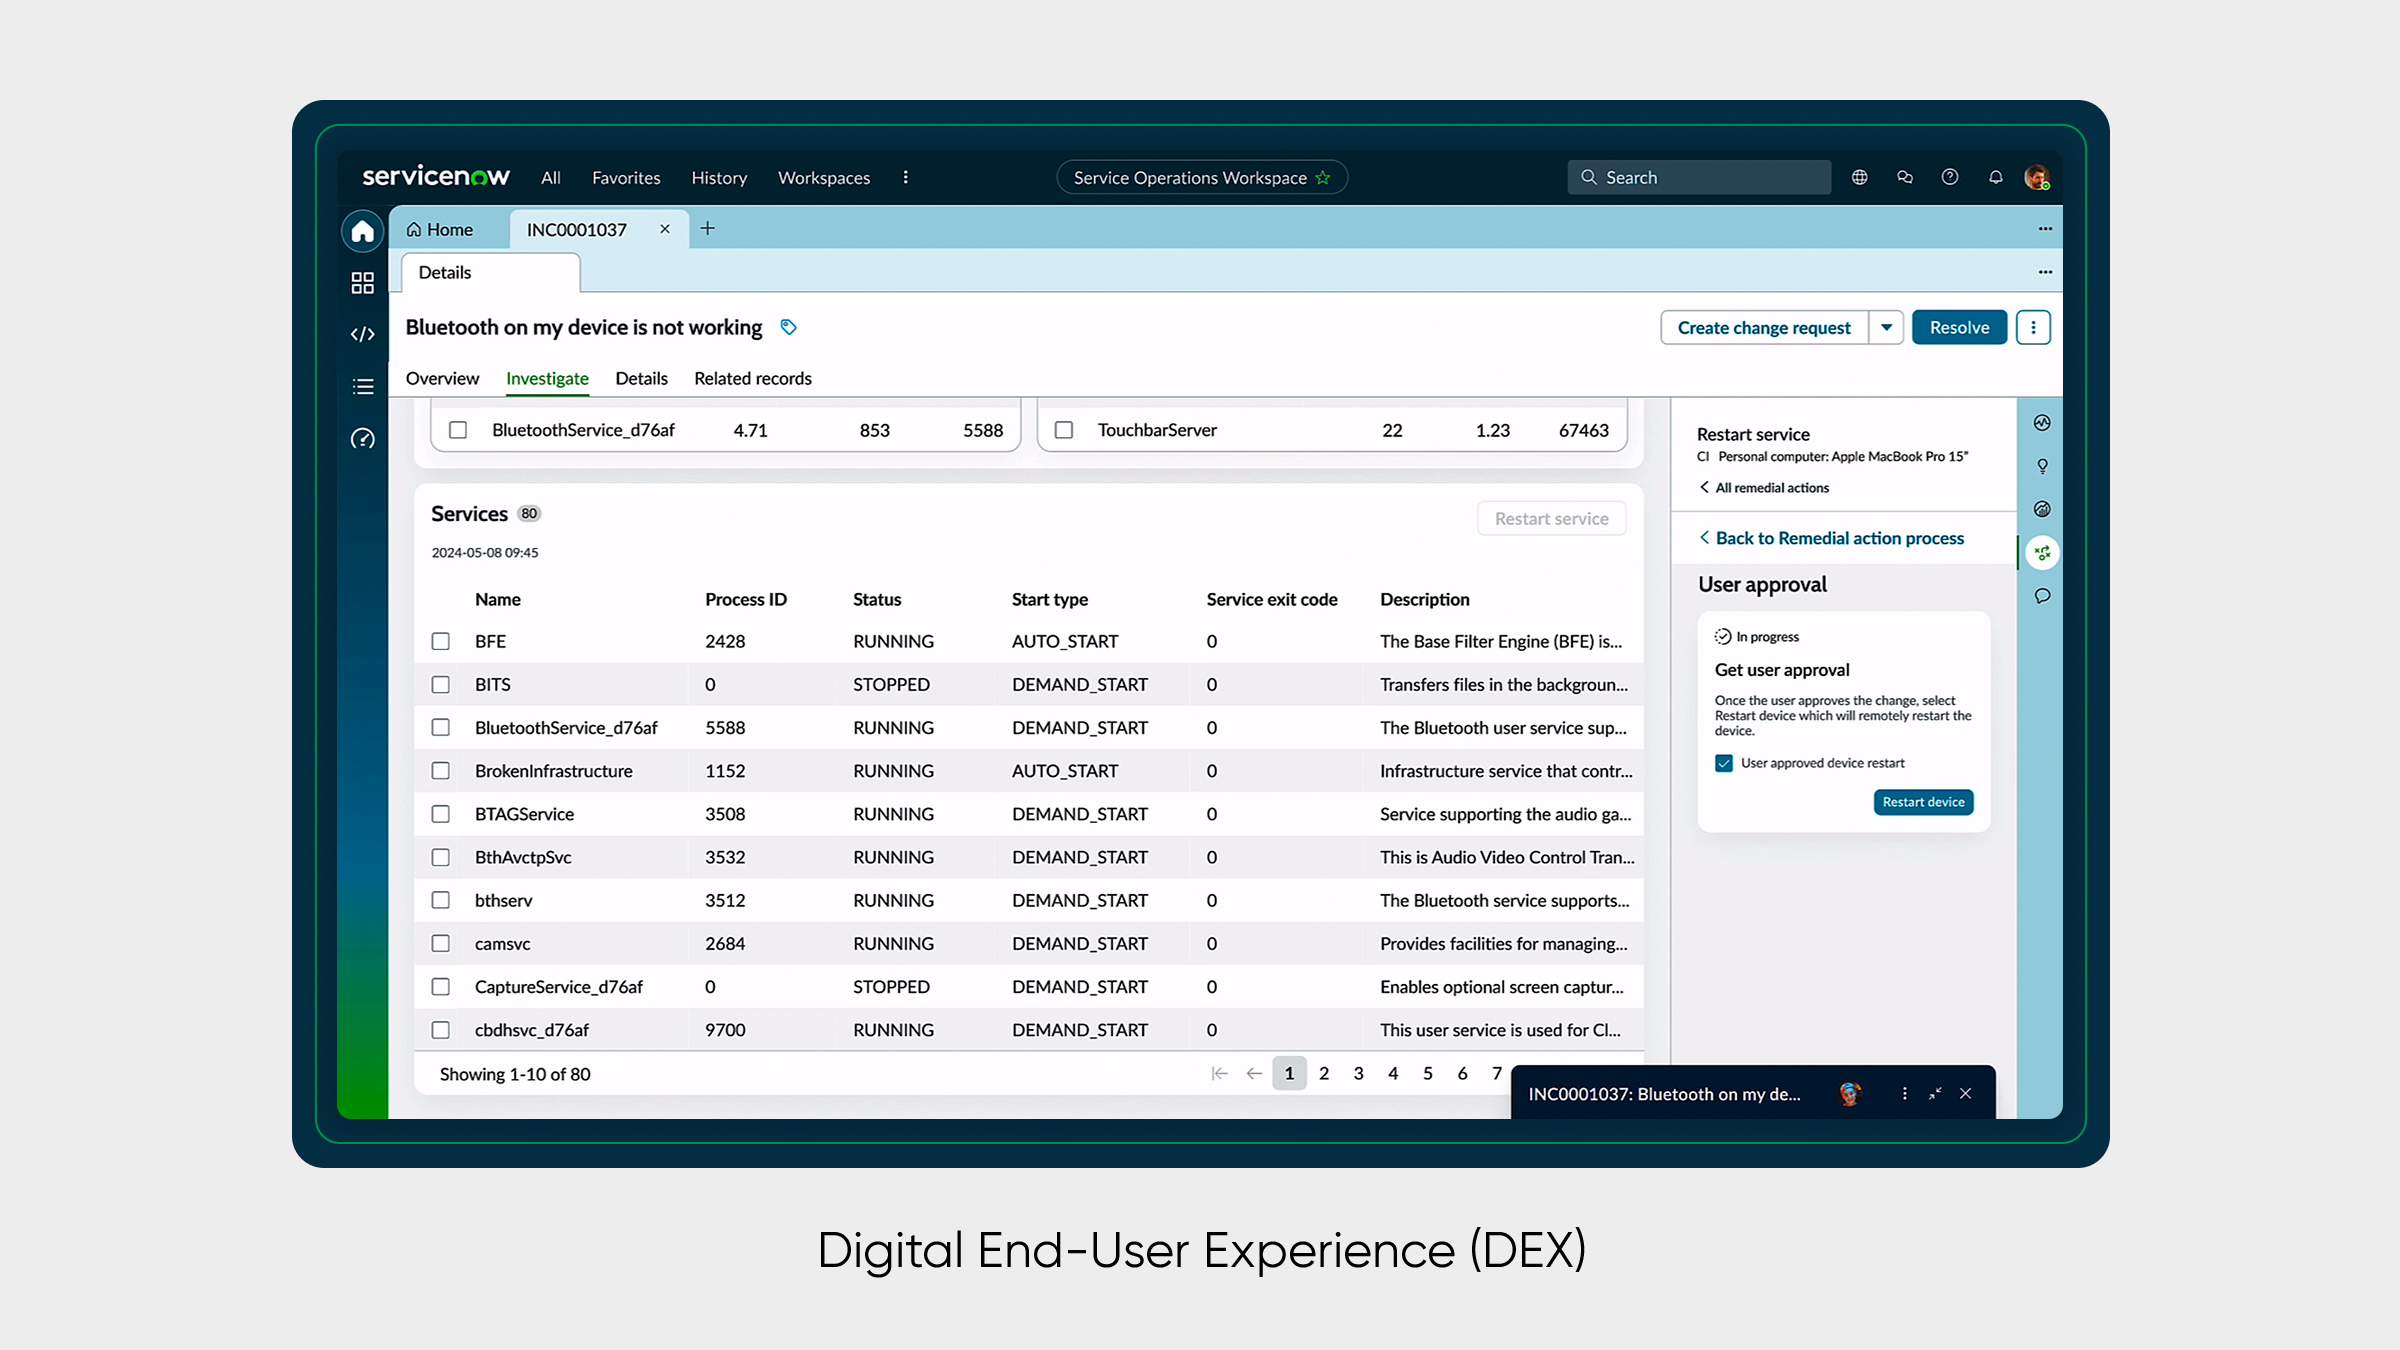Open the lightbulb icon in right panel

2042,466
